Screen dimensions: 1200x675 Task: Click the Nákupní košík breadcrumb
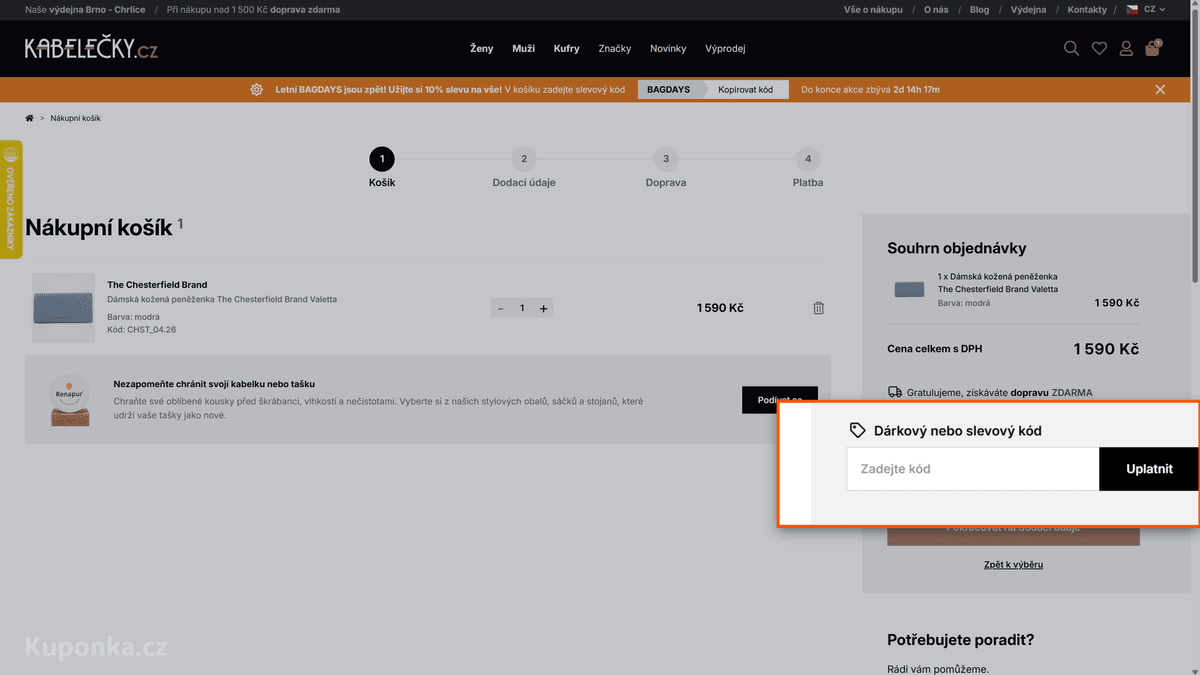pyautogui.click(x=75, y=118)
